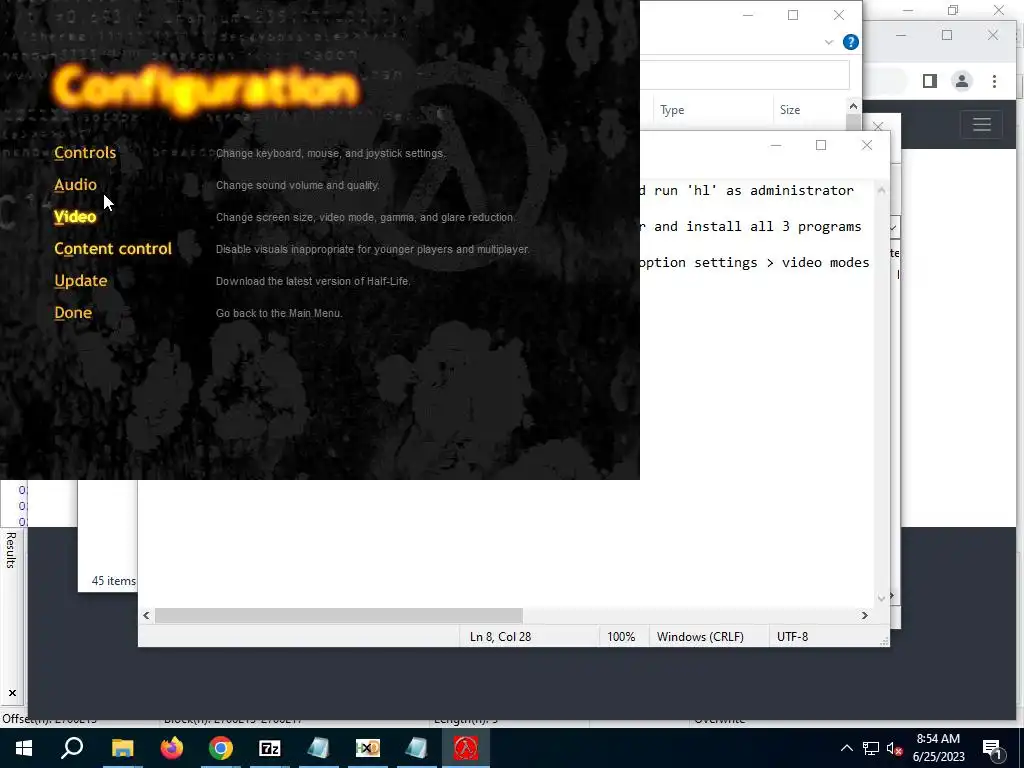Switch to Half-Life taskbar icon
The width and height of the screenshot is (1024, 768).
[466, 748]
